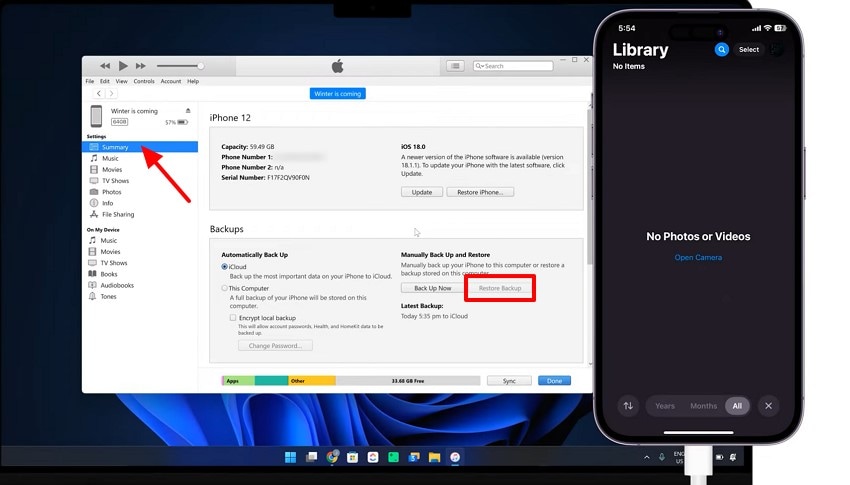Select Summary in the Settings sidebar
This screenshot has height=485, width=850.
140,147
